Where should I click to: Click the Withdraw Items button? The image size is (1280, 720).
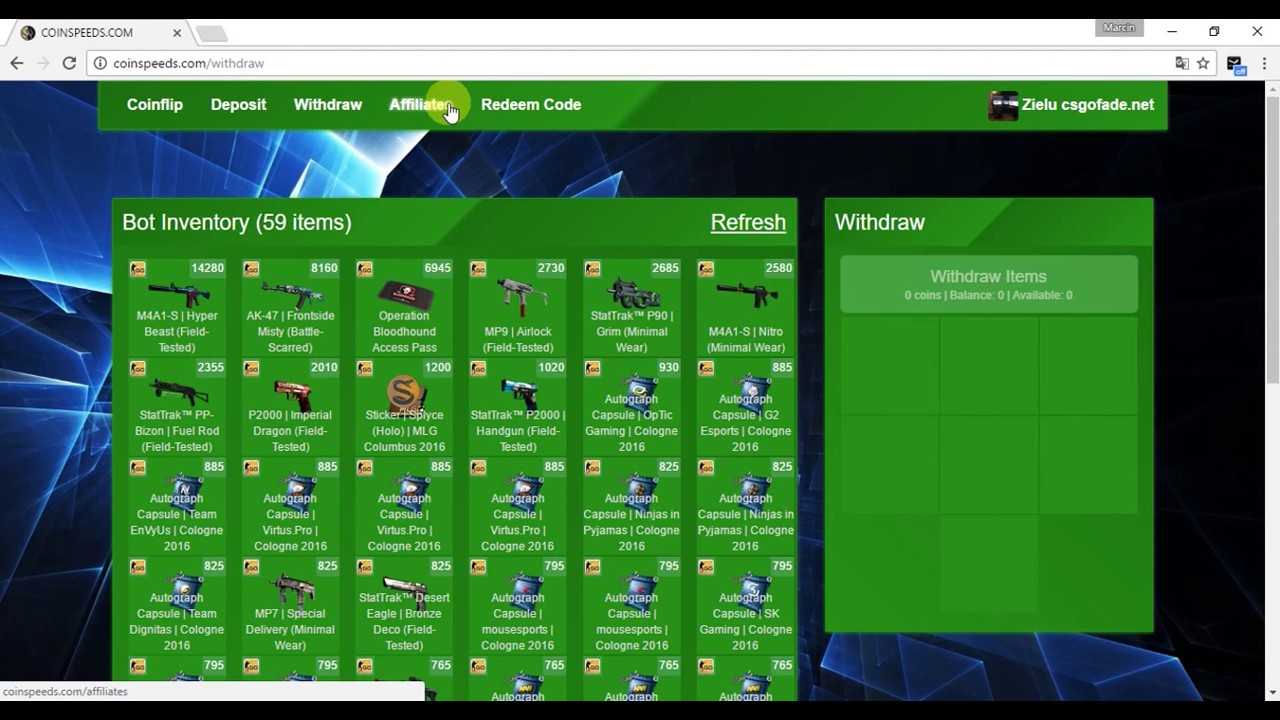(989, 284)
